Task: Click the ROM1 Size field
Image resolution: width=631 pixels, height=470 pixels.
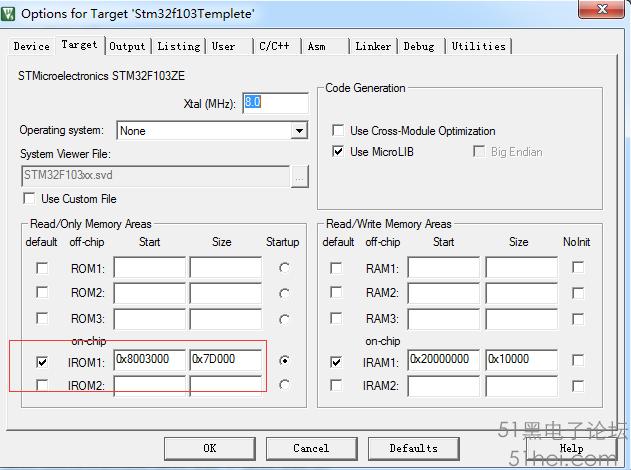Action: click(x=226, y=267)
